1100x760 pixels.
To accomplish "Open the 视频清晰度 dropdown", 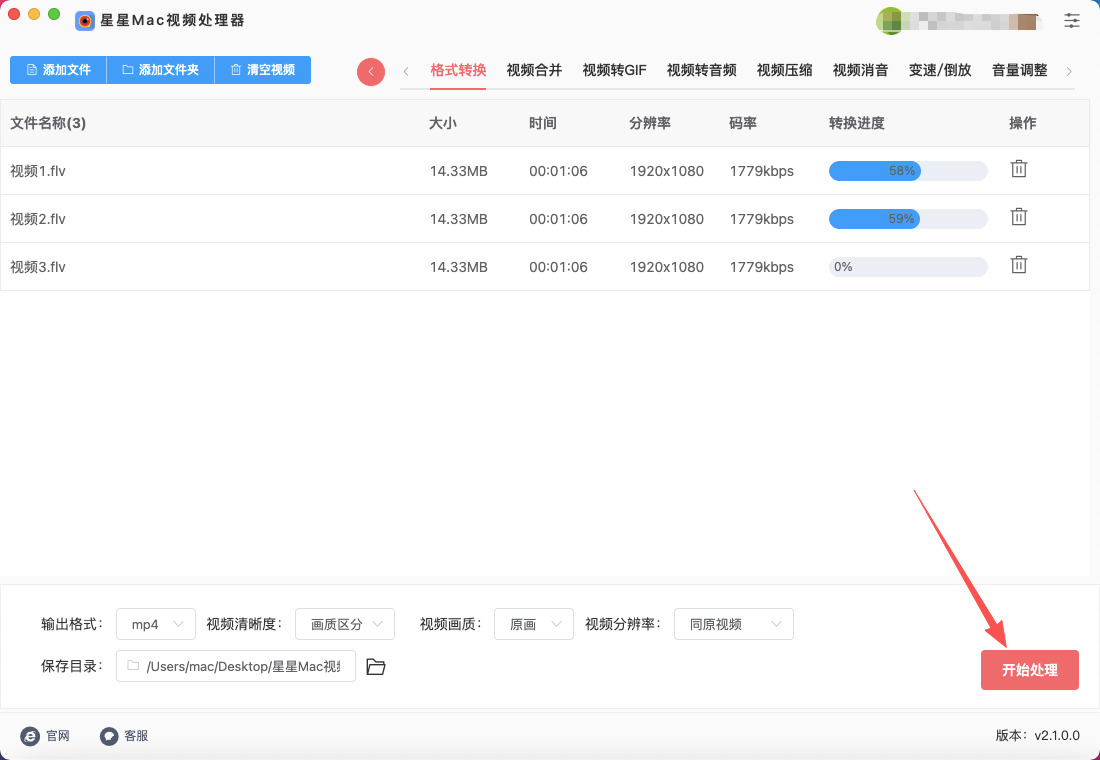I will click(345, 624).
